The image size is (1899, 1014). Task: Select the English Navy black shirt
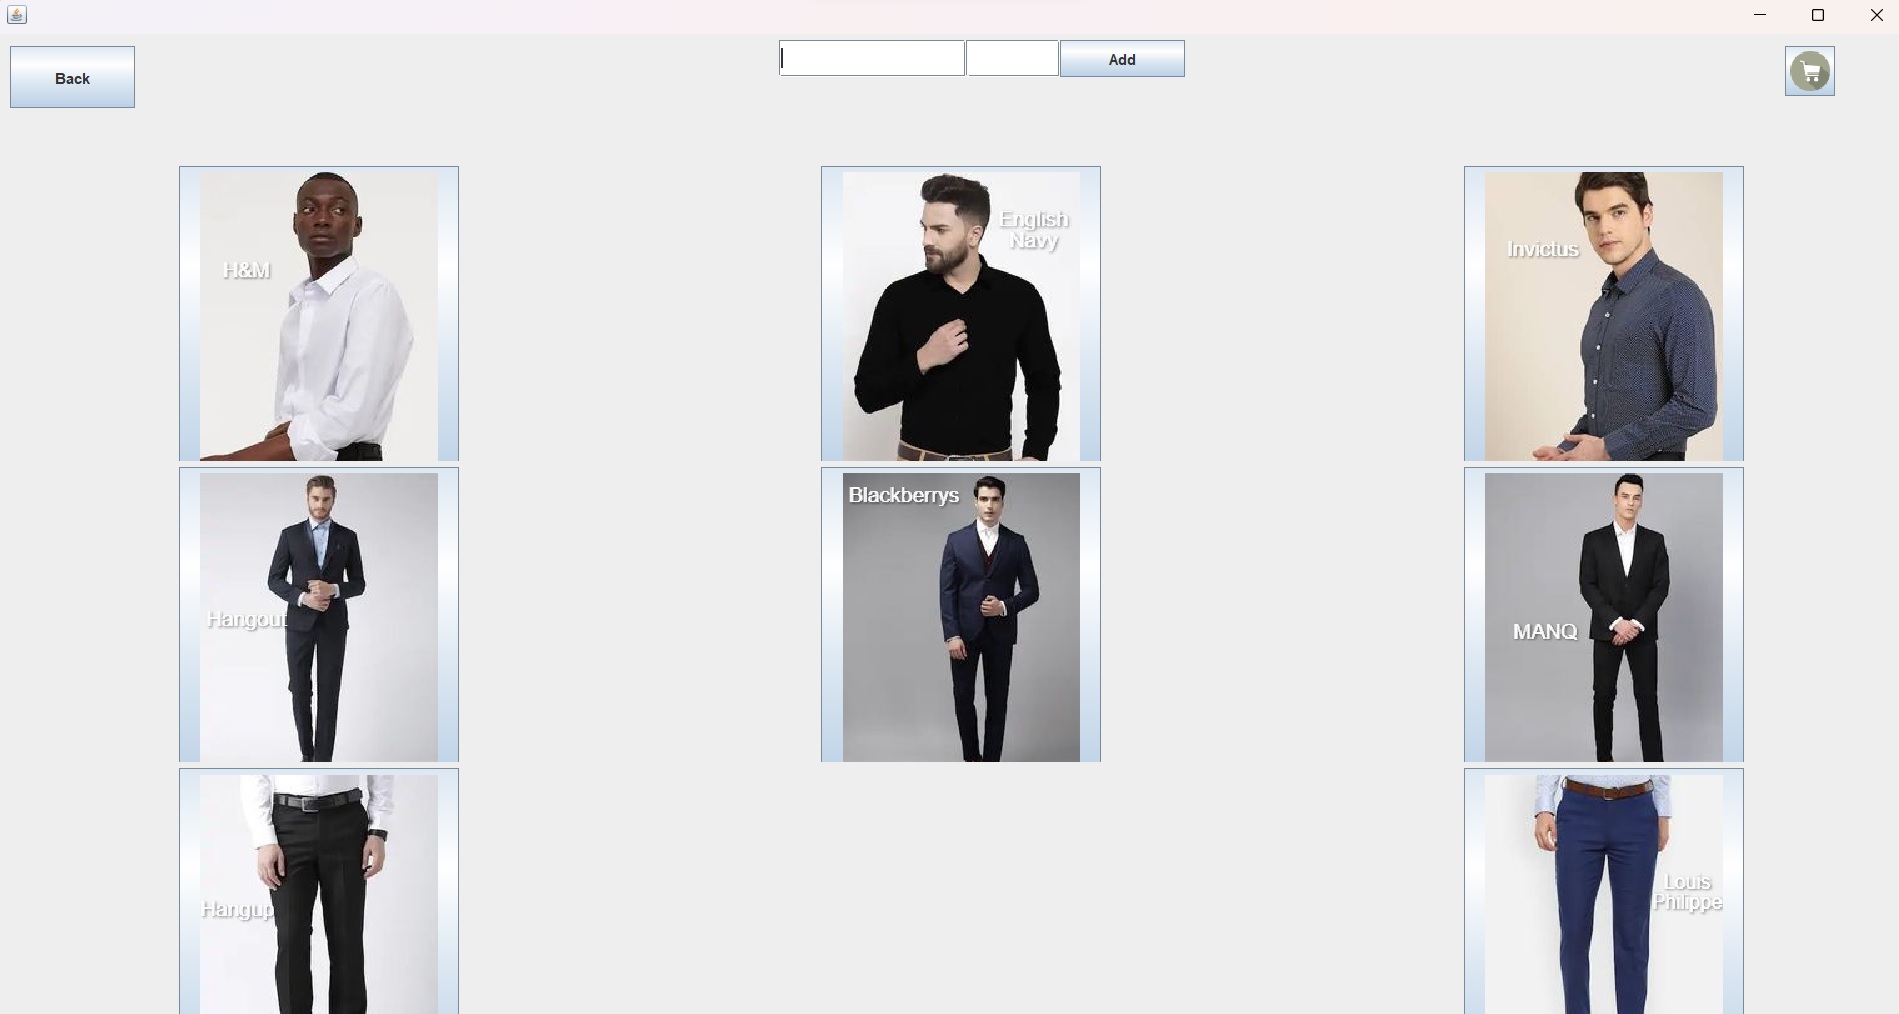point(959,313)
